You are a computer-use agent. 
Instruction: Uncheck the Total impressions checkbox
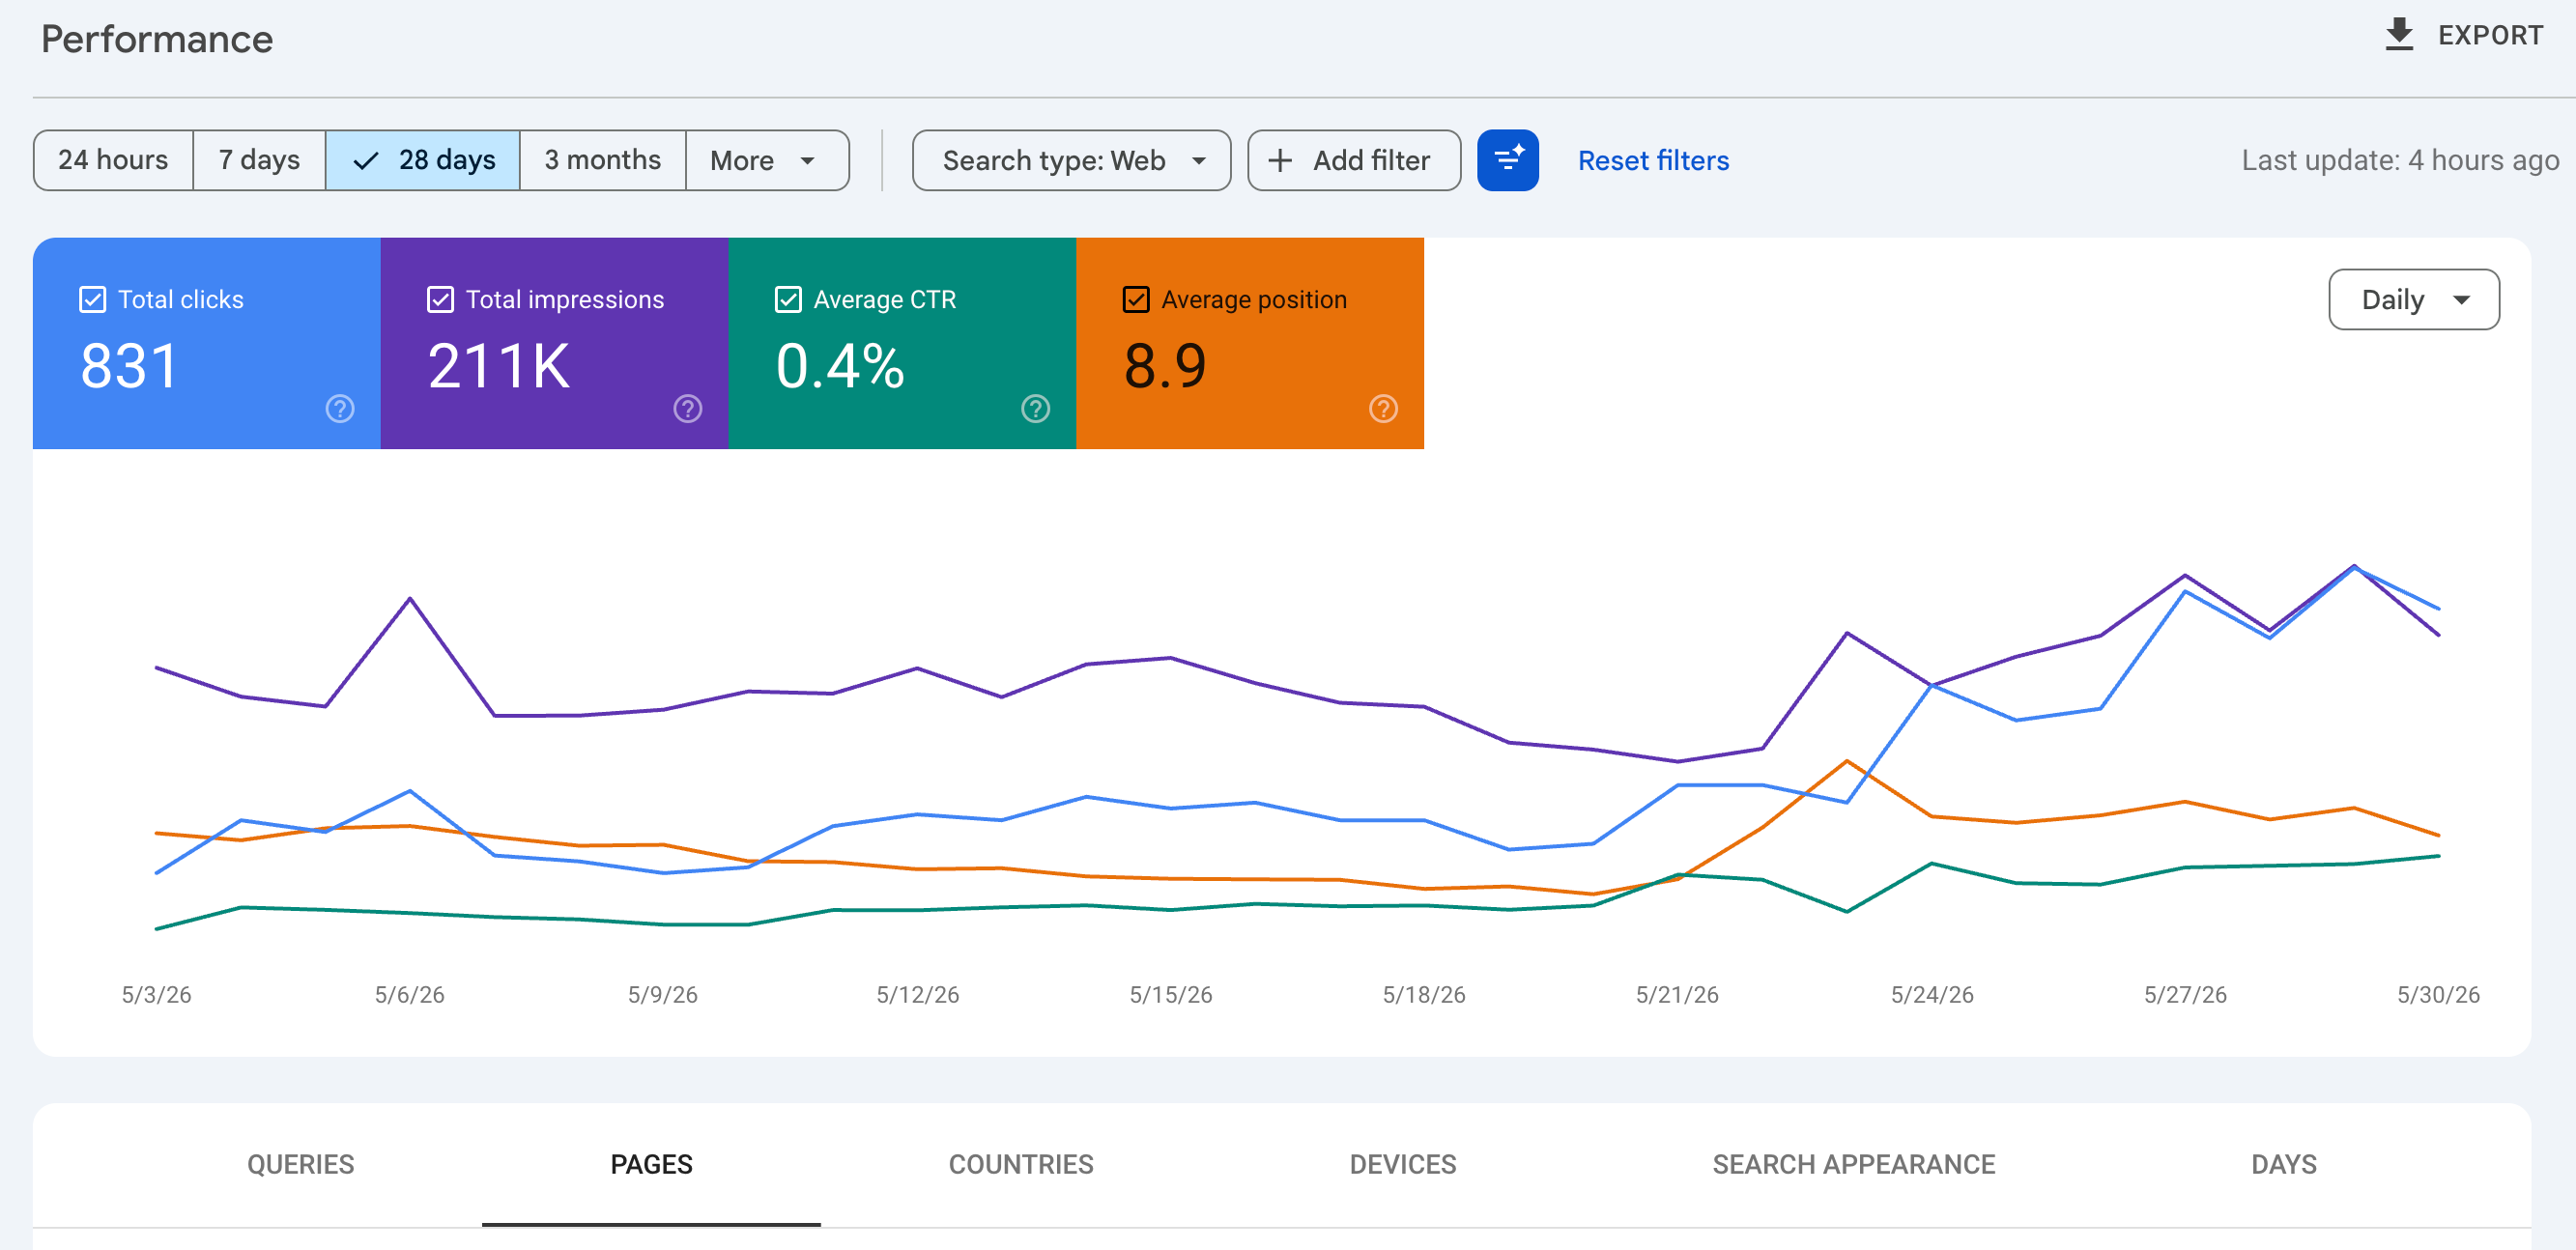pyautogui.click(x=441, y=300)
